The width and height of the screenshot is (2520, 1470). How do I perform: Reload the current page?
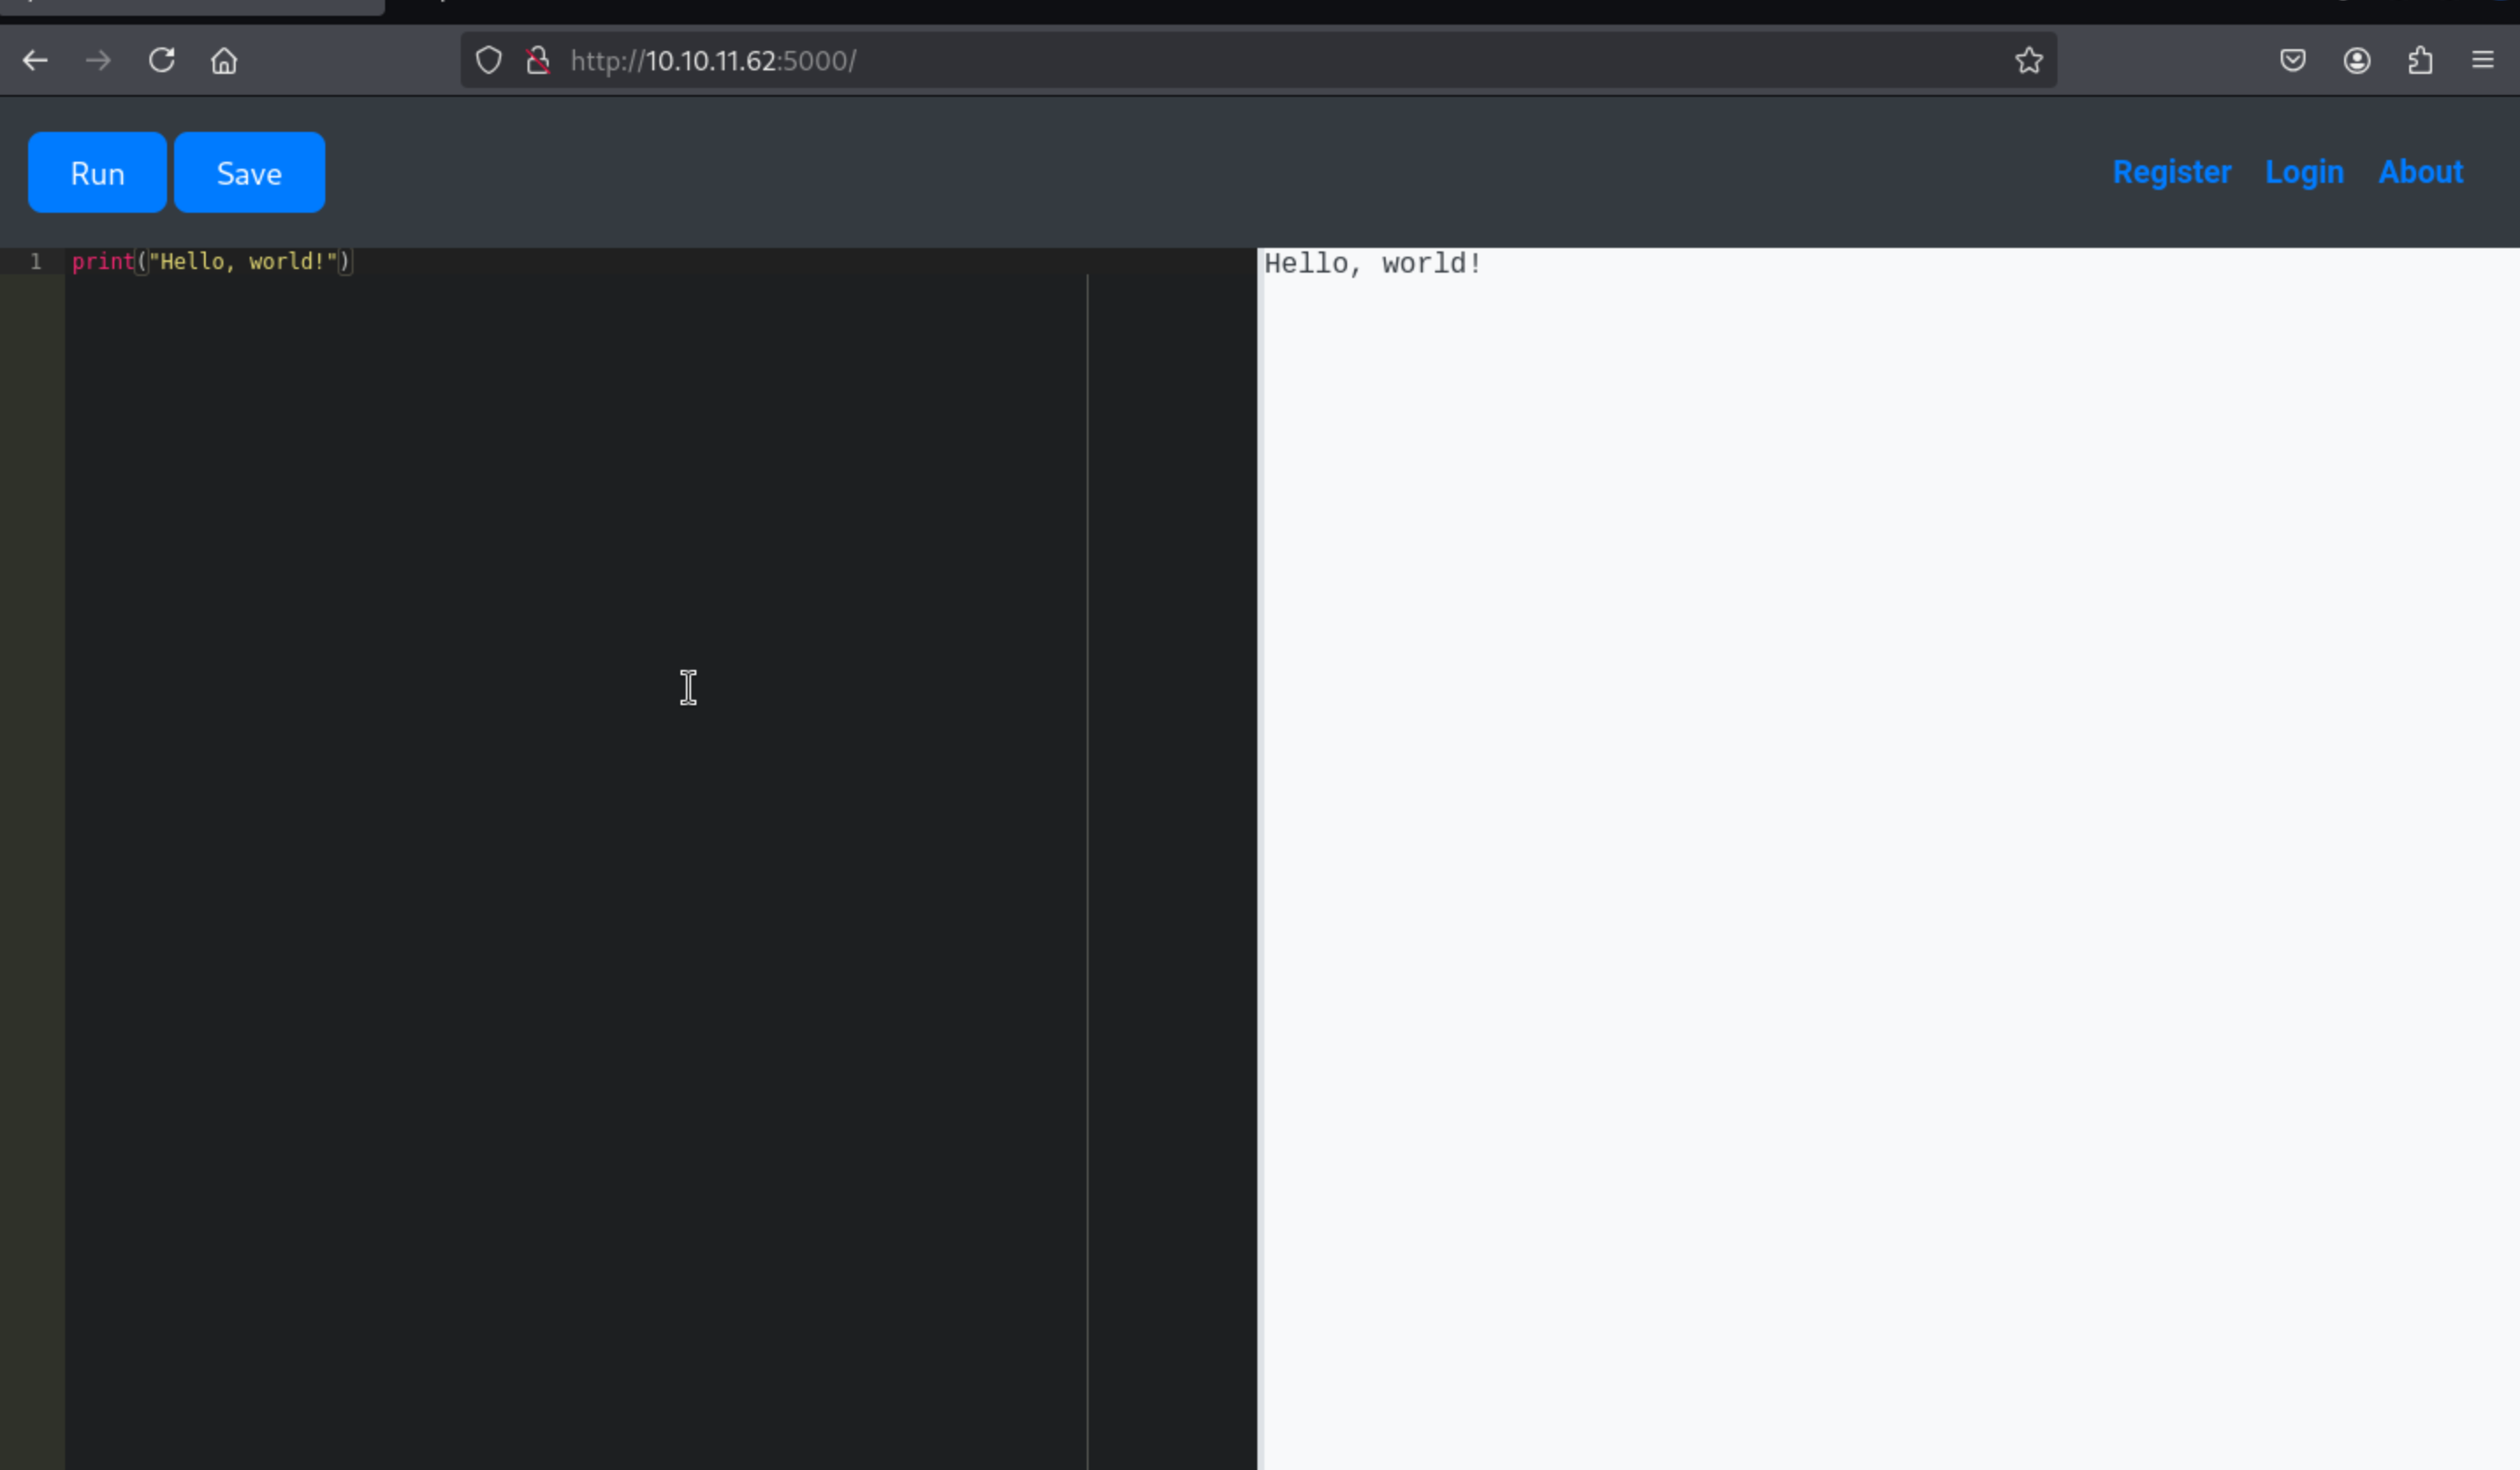coord(162,61)
